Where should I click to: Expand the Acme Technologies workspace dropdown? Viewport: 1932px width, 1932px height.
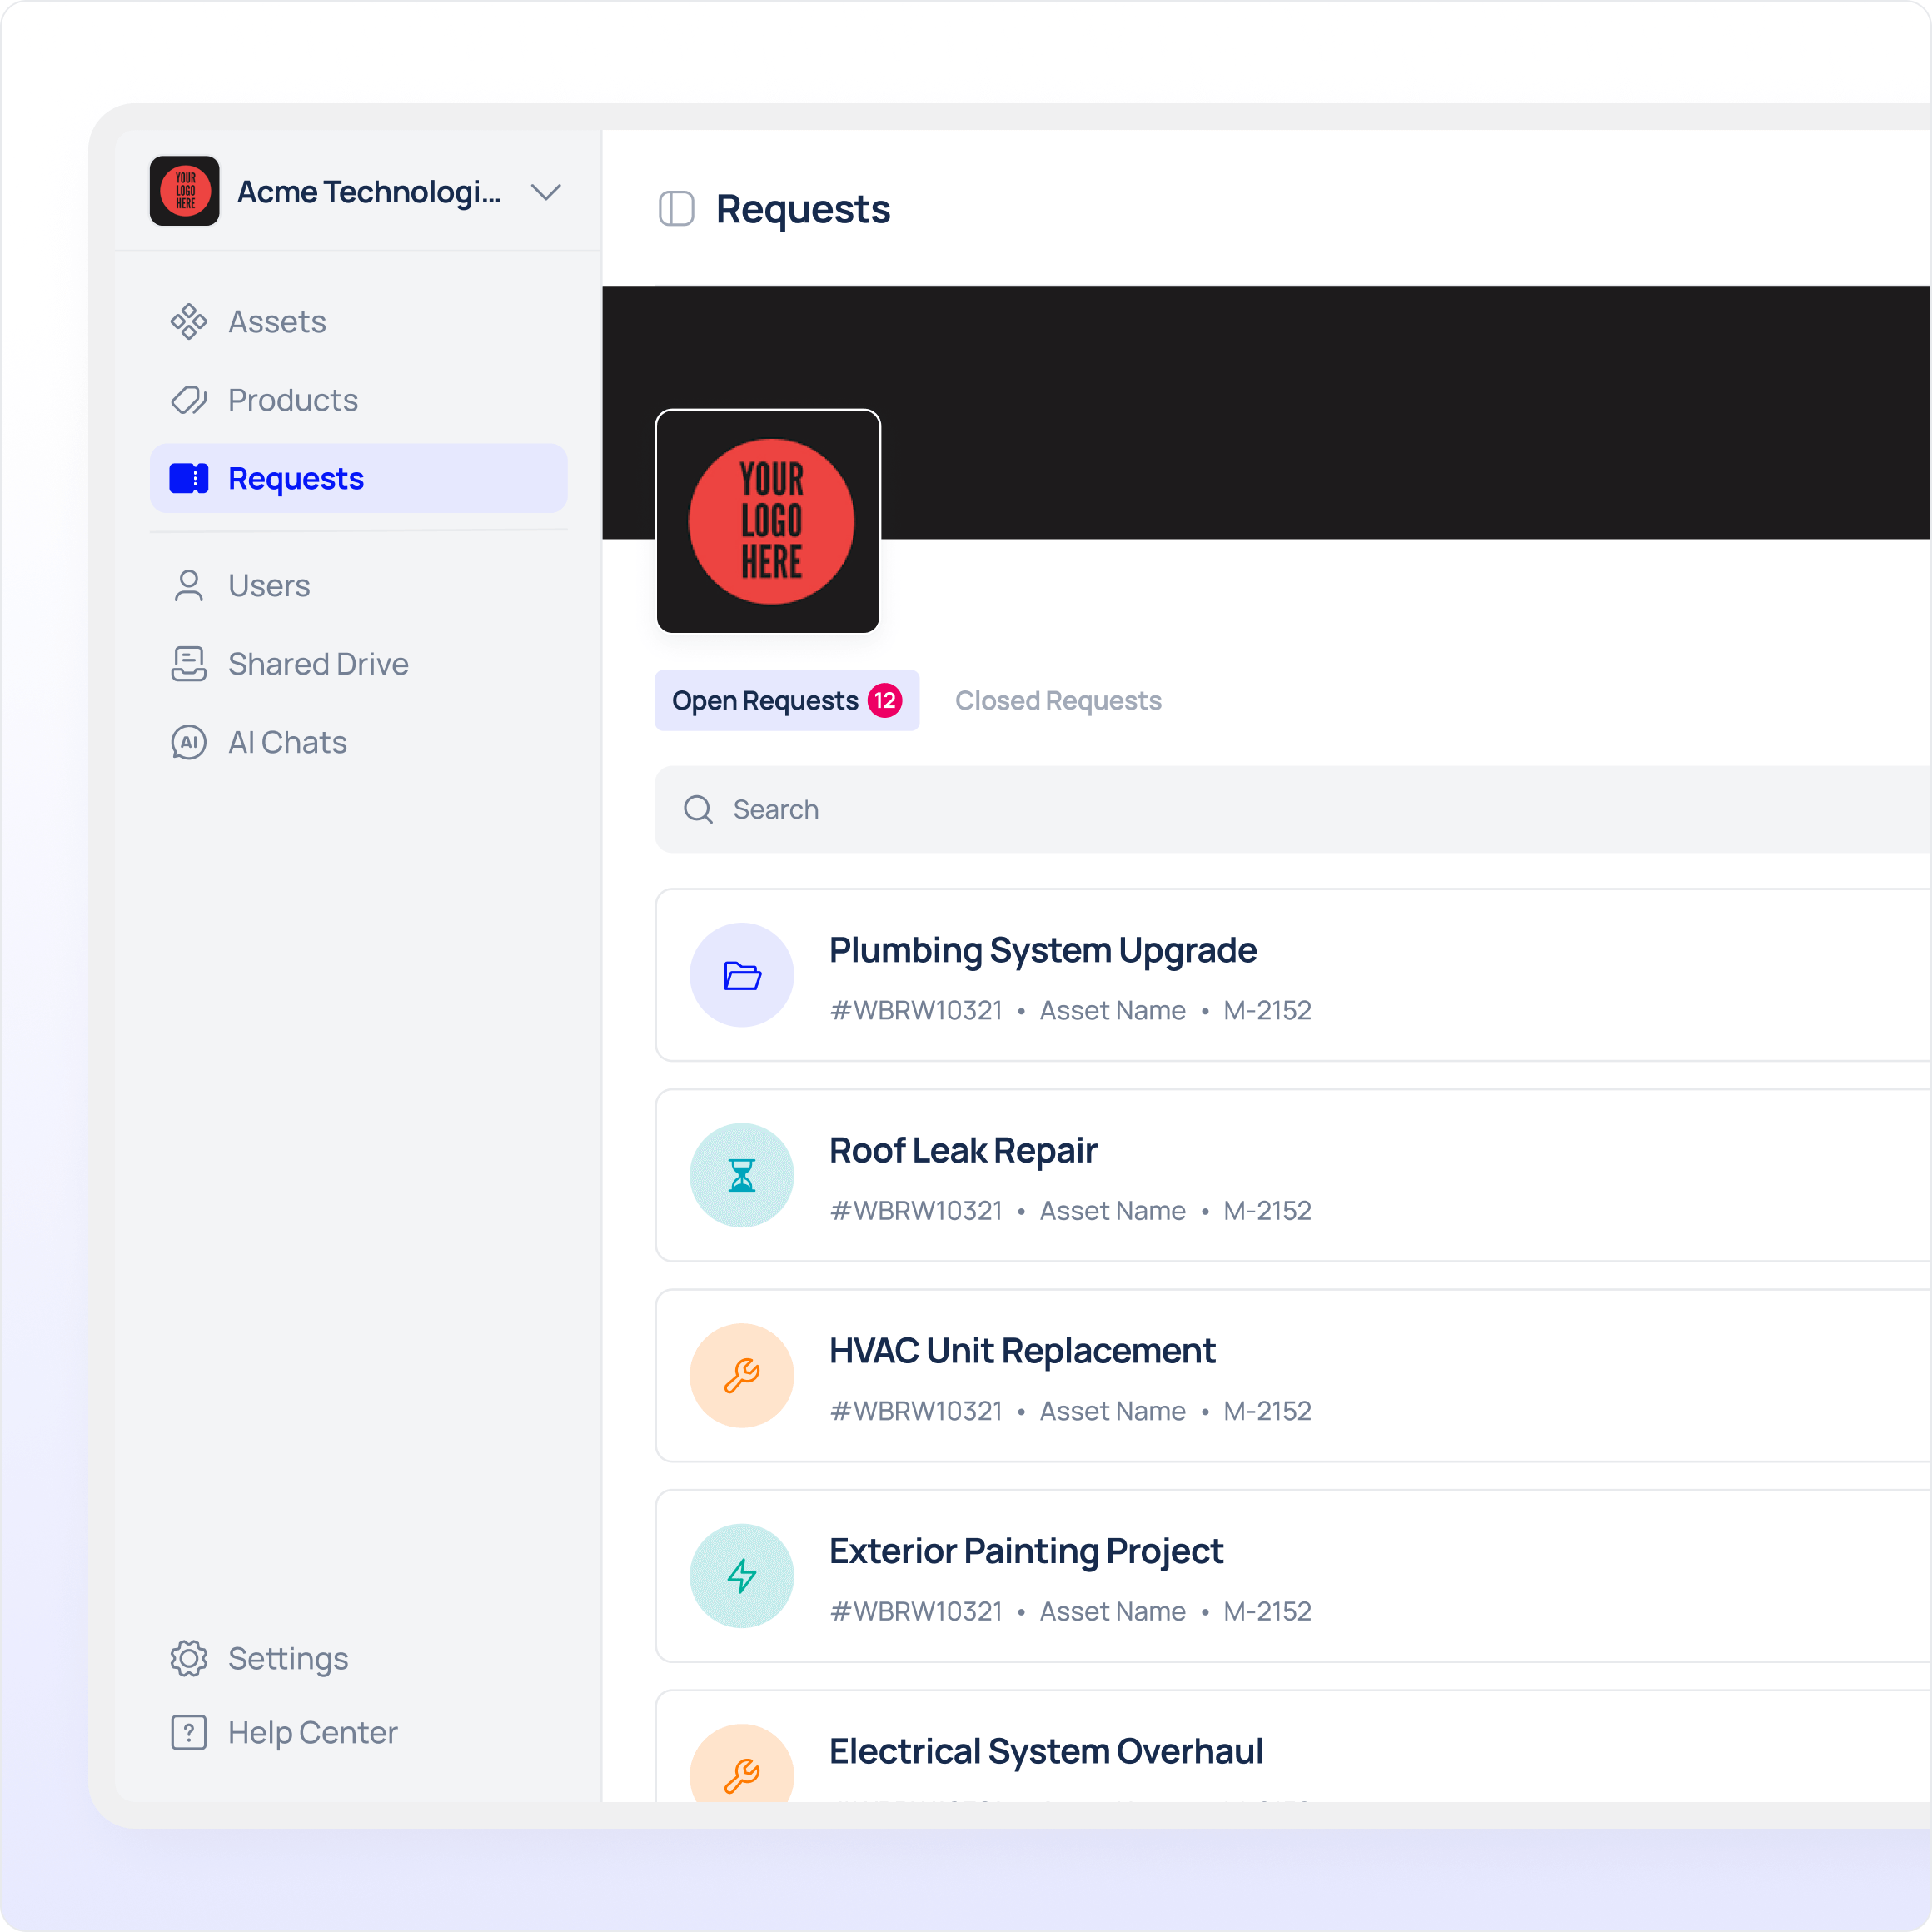[x=546, y=192]
